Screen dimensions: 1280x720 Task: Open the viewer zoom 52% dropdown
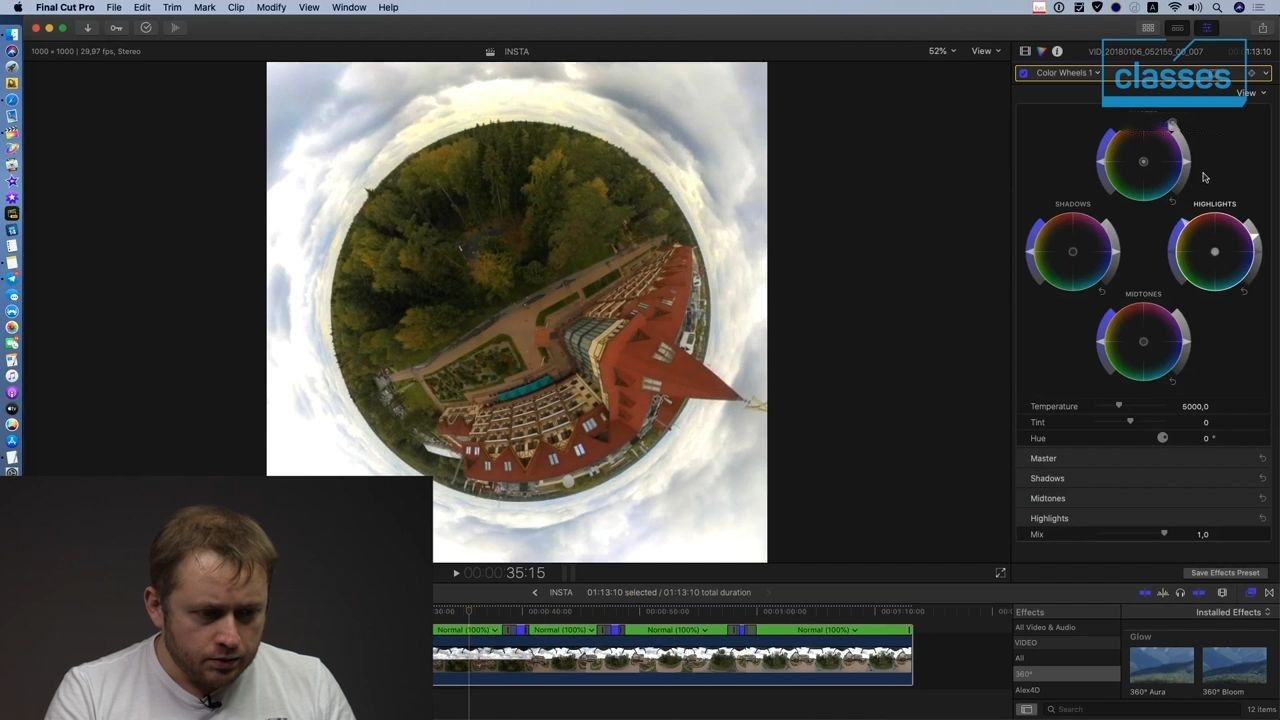pos(942,51)
